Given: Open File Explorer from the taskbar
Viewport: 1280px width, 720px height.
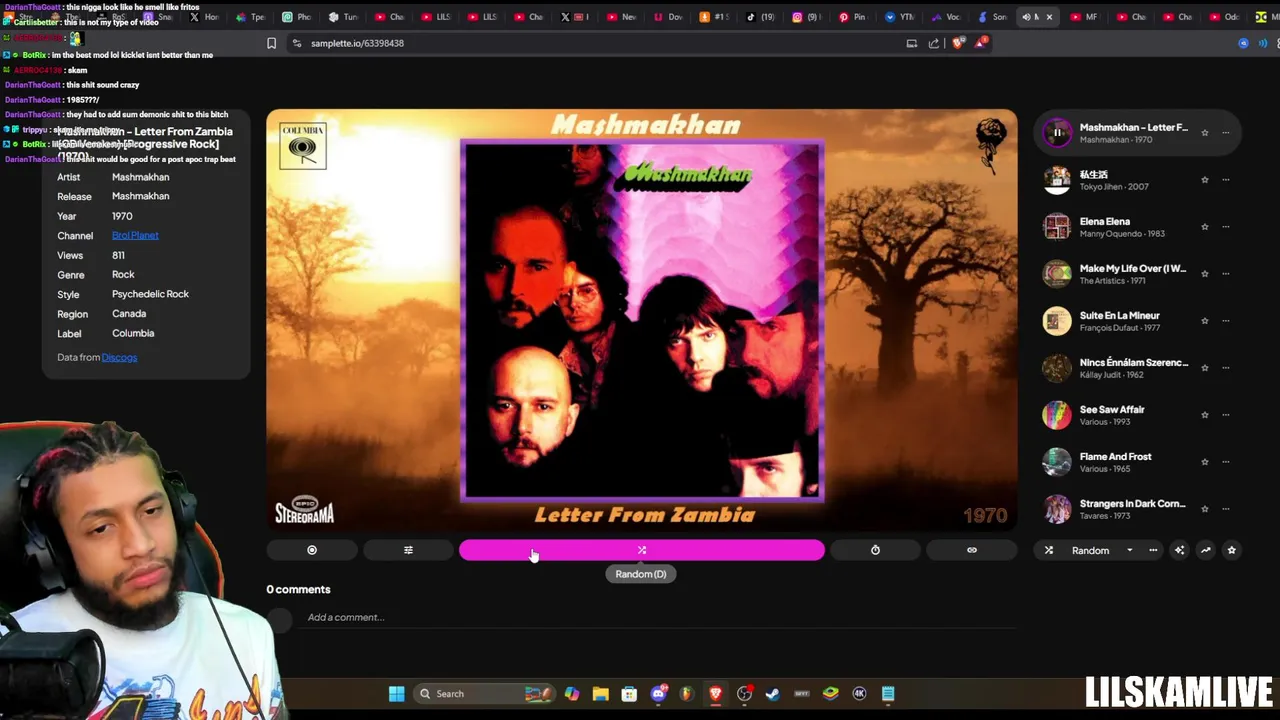Looking at the screenshot, I should coord(600,693).
